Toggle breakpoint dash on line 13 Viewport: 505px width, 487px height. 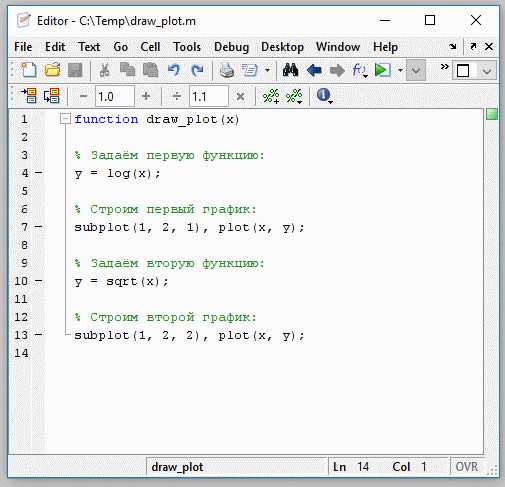point(39,335)
